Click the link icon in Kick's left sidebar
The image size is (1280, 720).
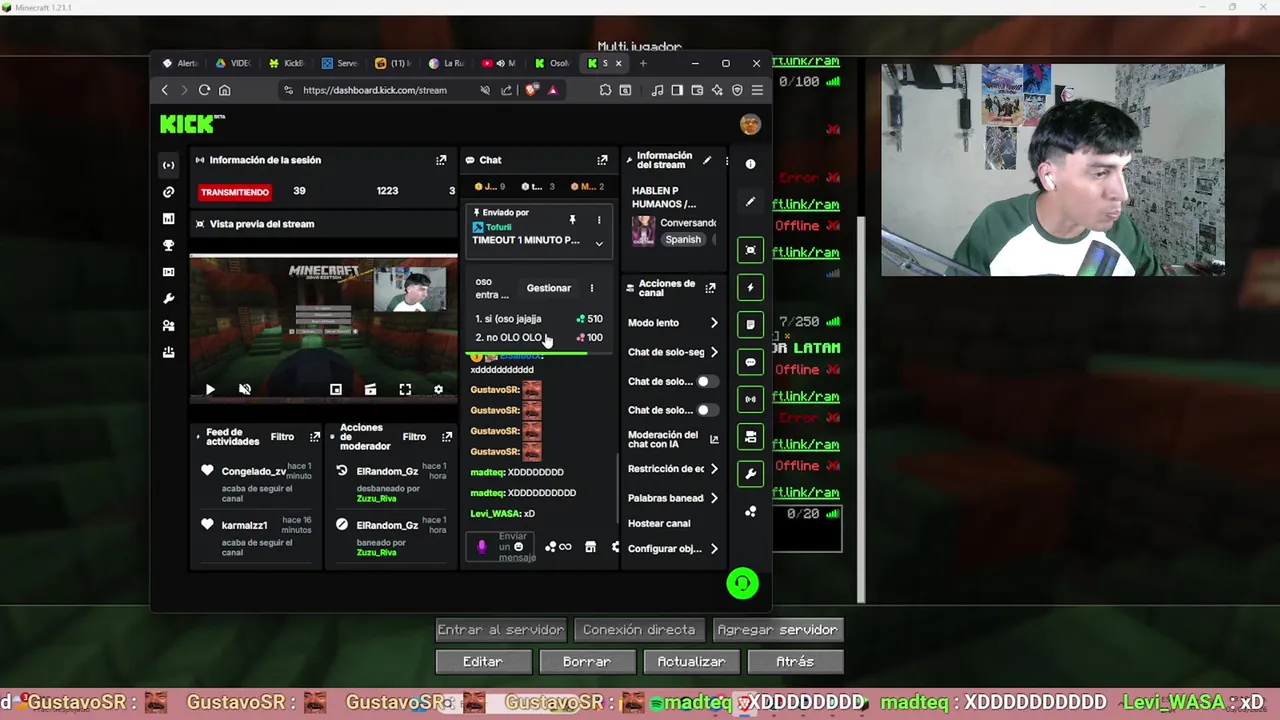point(168,192)
